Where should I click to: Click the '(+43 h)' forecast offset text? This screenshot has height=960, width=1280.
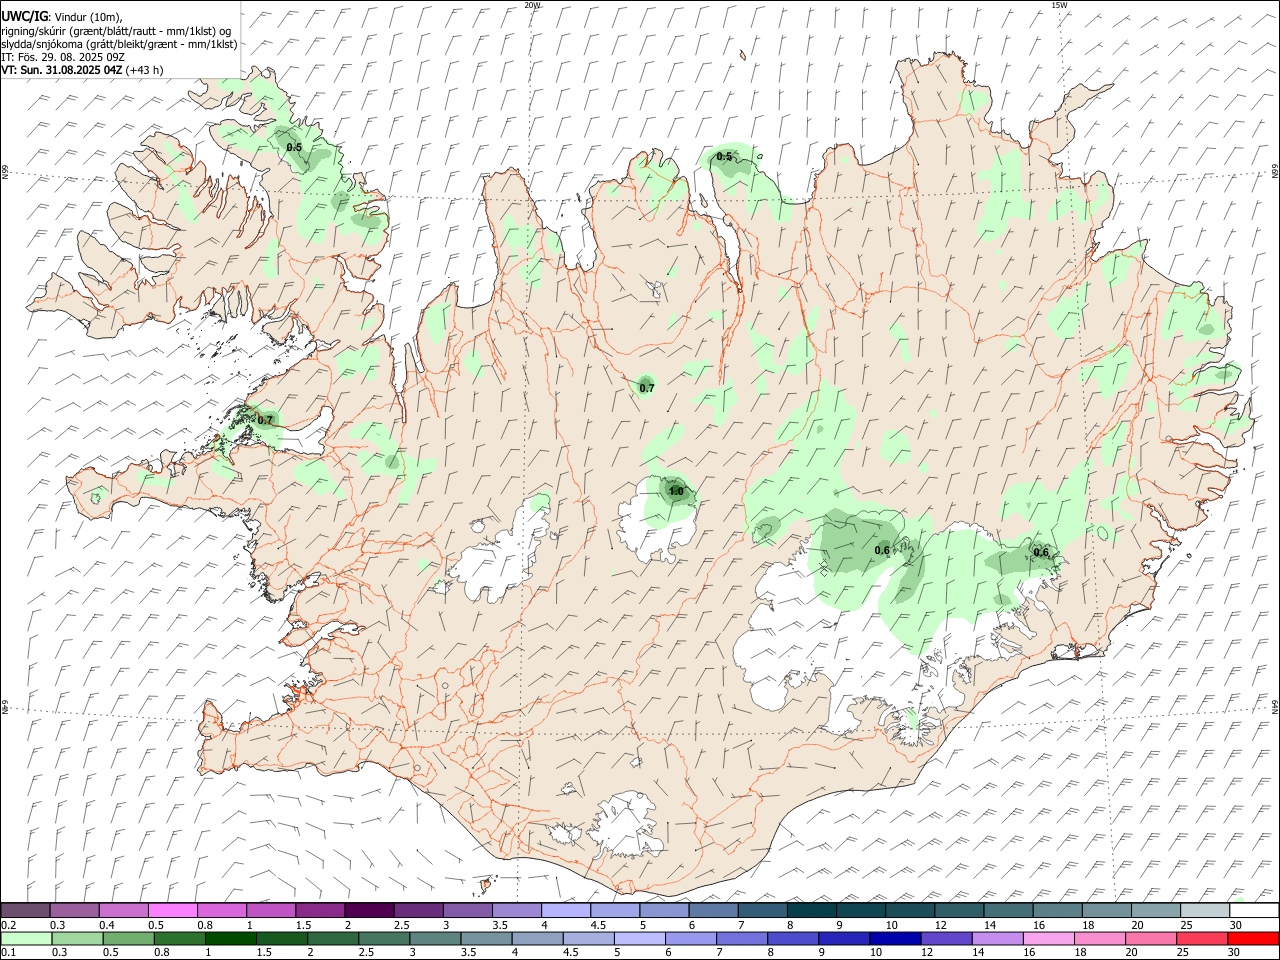click(x=145, y=70)
